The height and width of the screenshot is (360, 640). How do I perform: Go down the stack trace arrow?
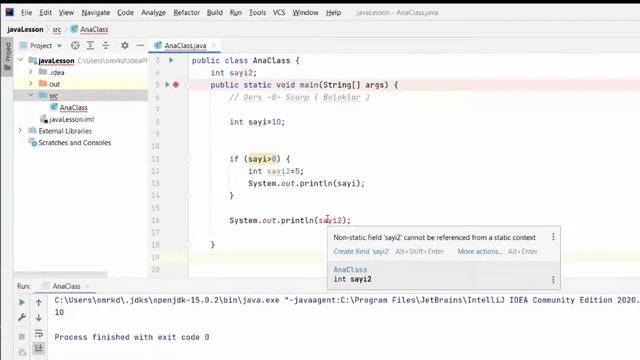[x=39, y=317]
